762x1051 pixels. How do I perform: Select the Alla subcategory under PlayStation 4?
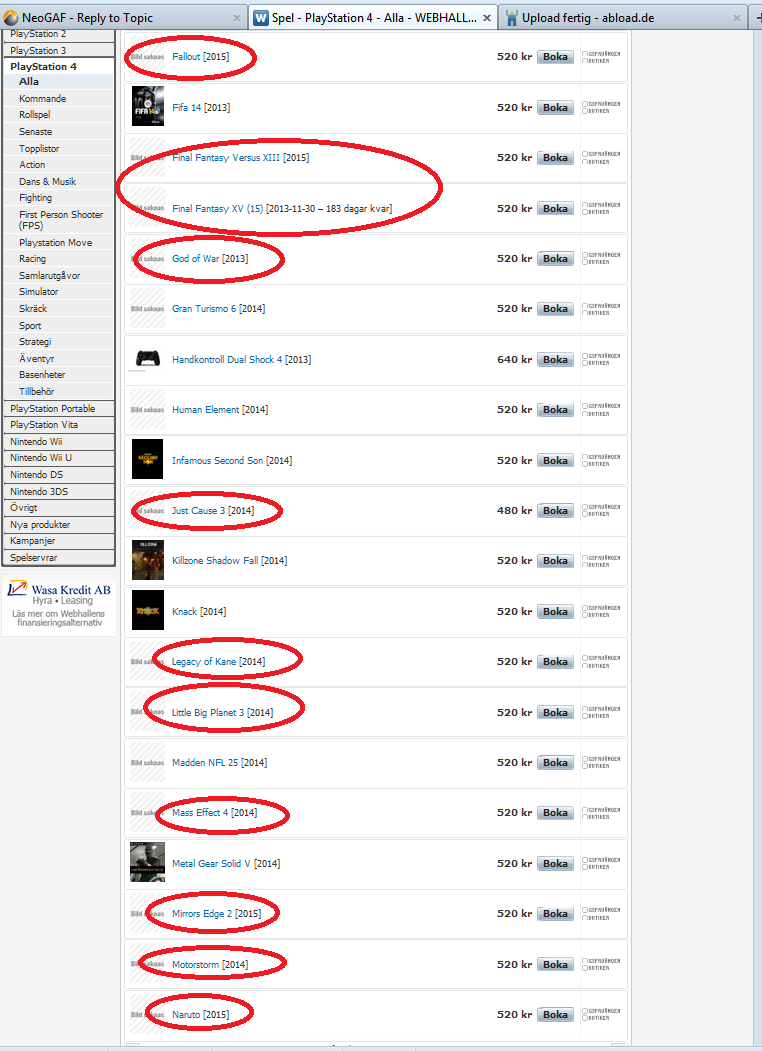click(x=59, y=82)
